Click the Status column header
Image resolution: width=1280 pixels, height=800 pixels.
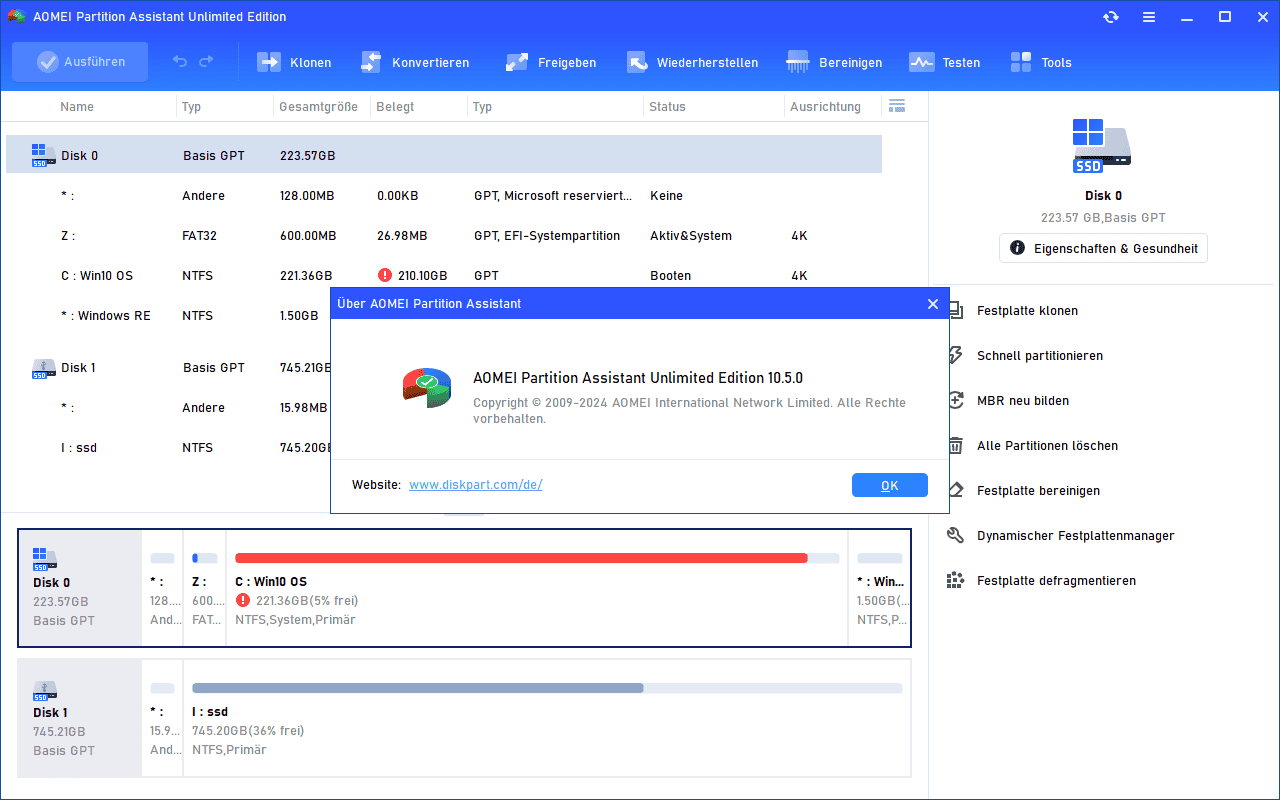(667, 107)
